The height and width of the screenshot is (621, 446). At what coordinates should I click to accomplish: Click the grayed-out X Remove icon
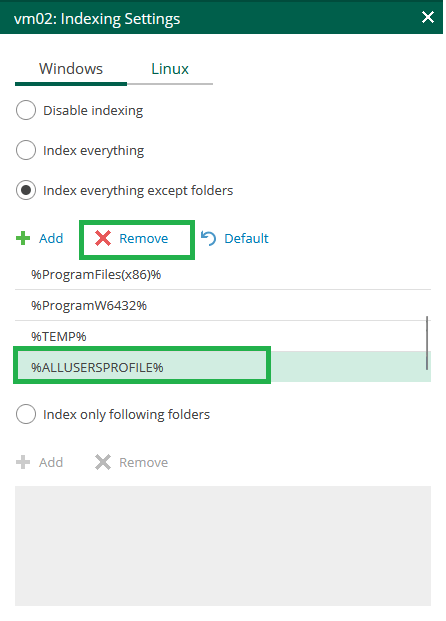(x=103, y=462)
